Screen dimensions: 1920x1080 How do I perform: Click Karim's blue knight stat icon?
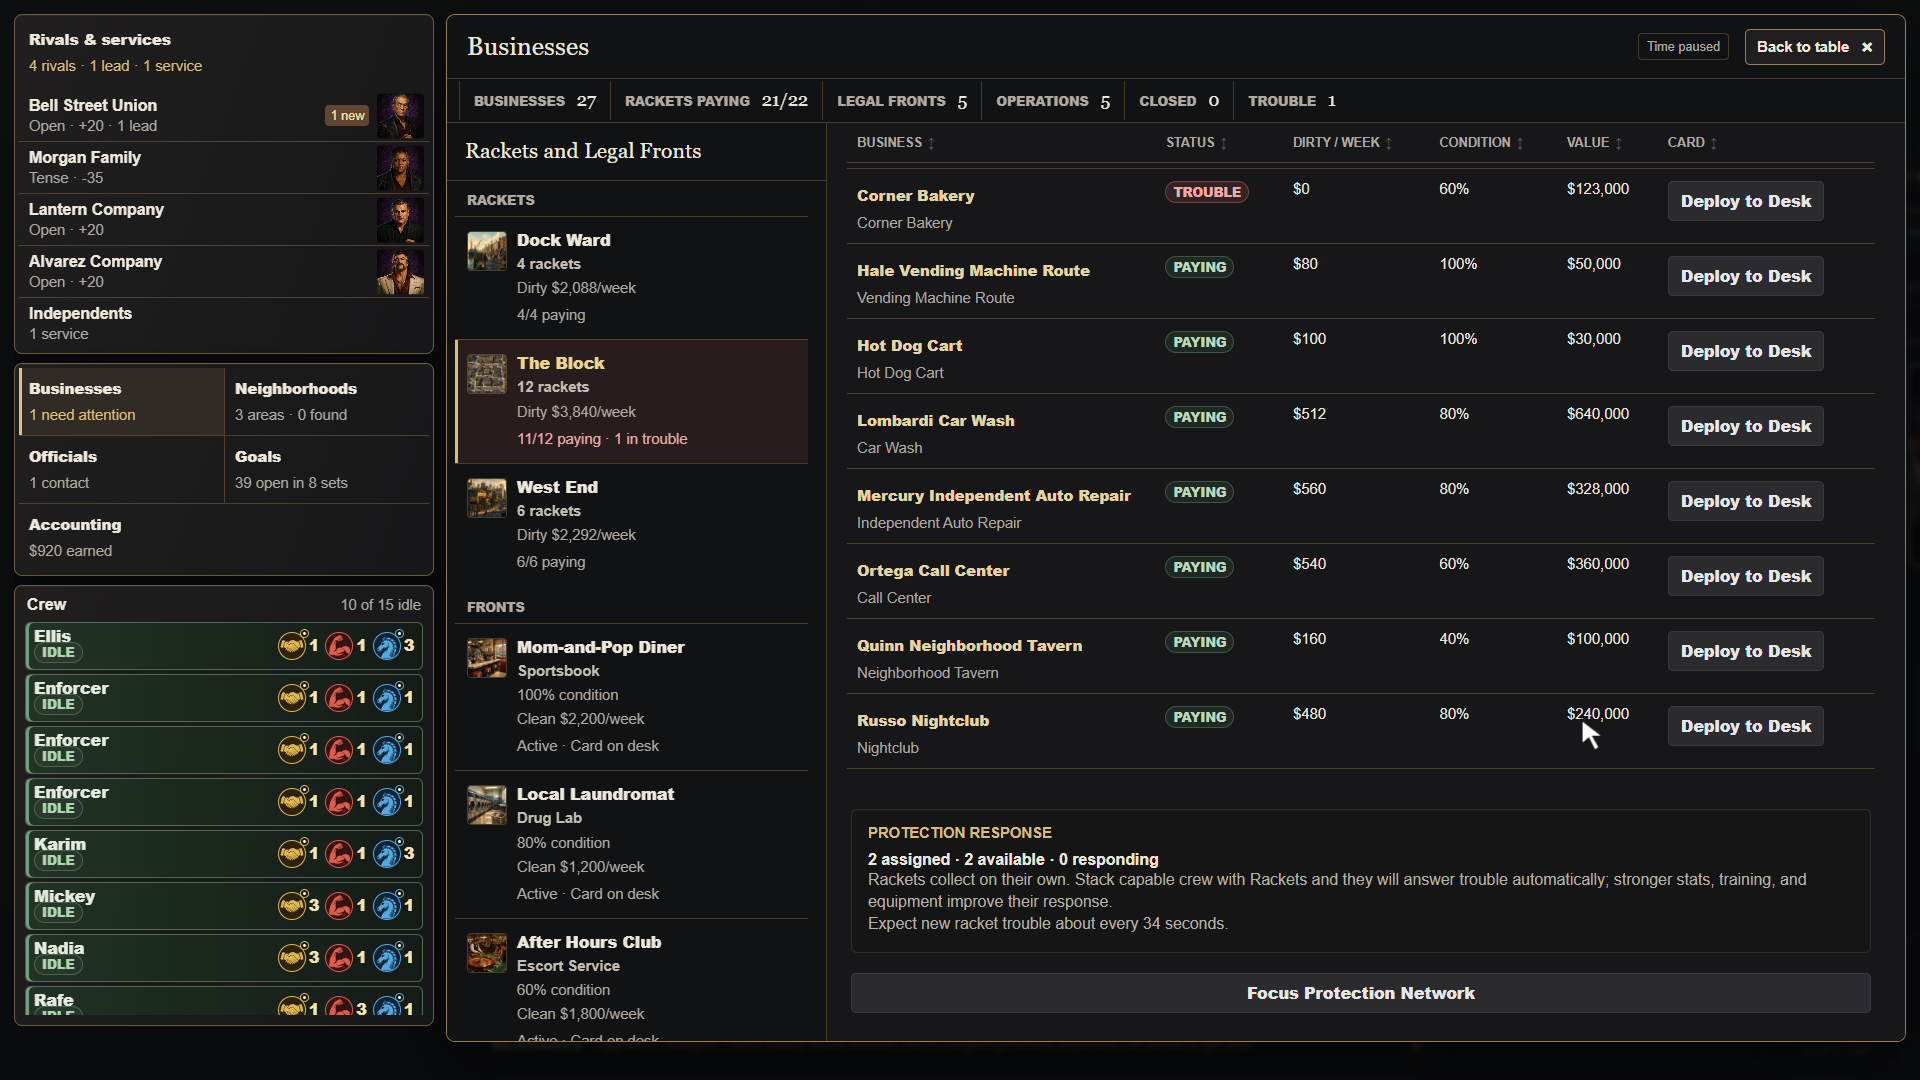pyautogui.click(x=387, y=853)
